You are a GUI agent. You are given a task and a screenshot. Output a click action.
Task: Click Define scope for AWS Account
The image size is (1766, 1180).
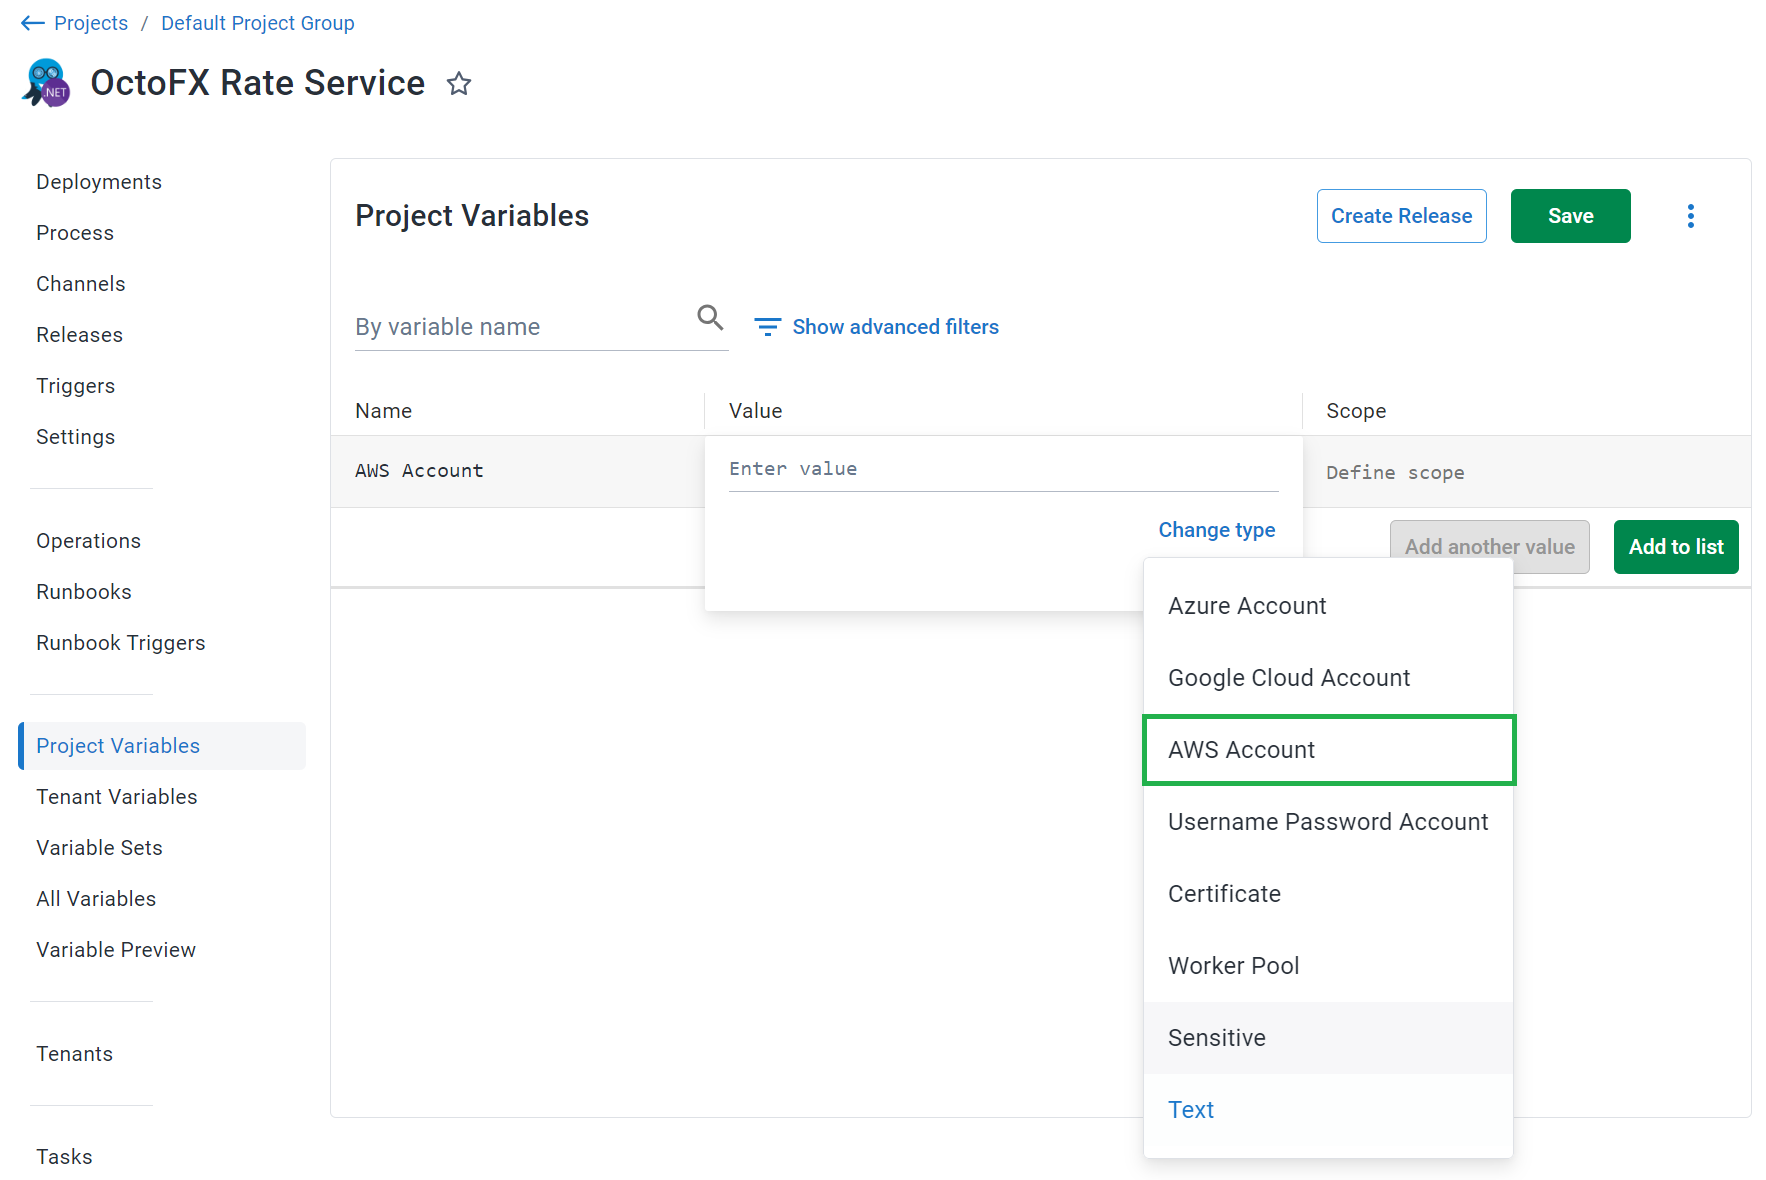tap(1395, 473)
